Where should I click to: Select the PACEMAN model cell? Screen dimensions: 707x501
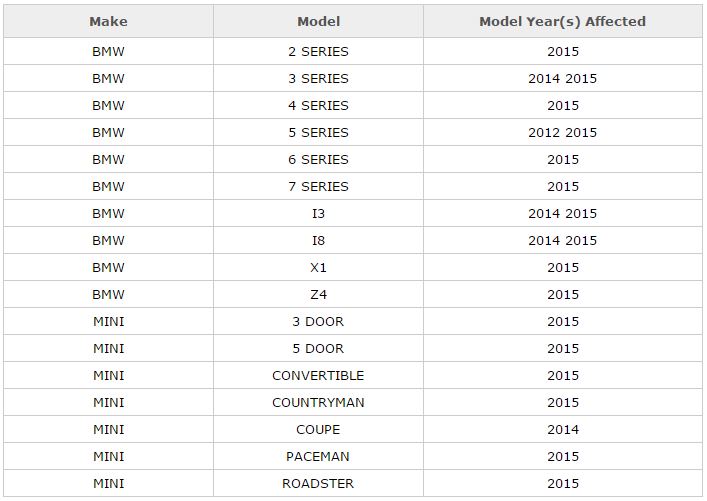(x=318, y=457)
